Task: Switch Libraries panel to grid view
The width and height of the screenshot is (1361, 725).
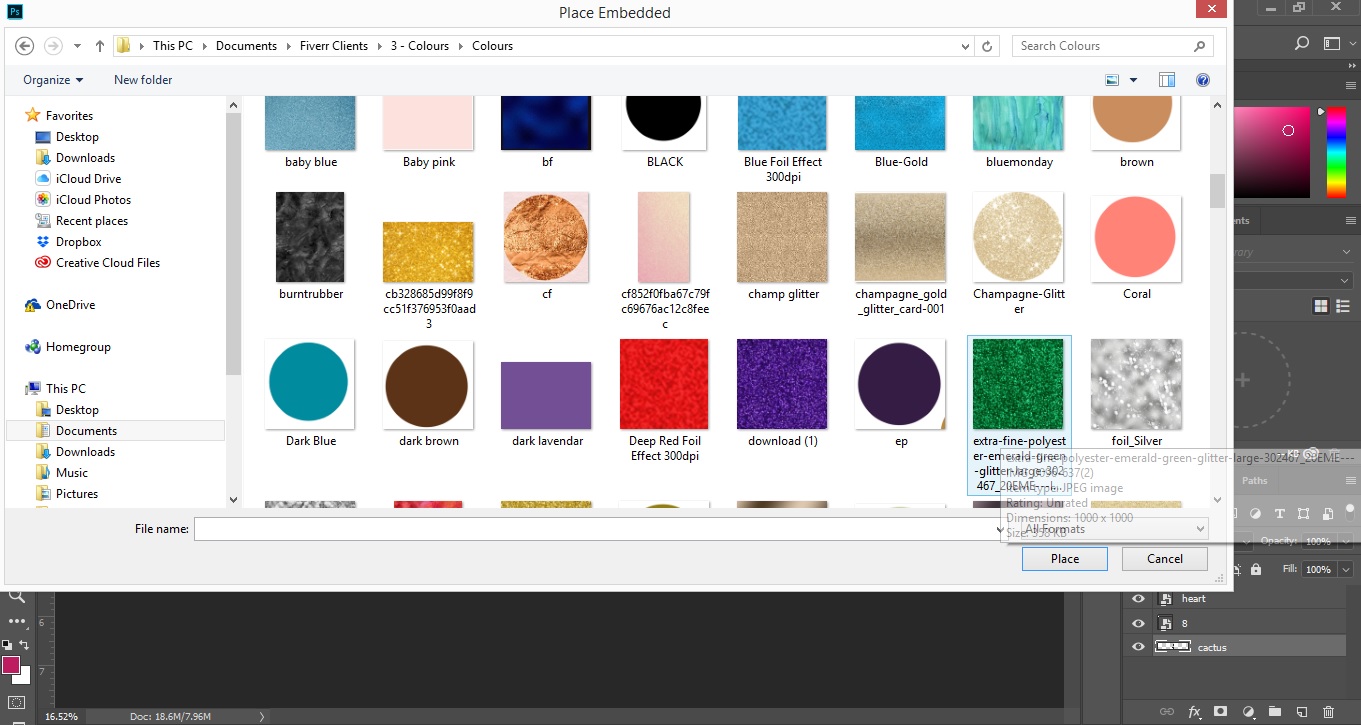Action: click(x=1320, y=306)
